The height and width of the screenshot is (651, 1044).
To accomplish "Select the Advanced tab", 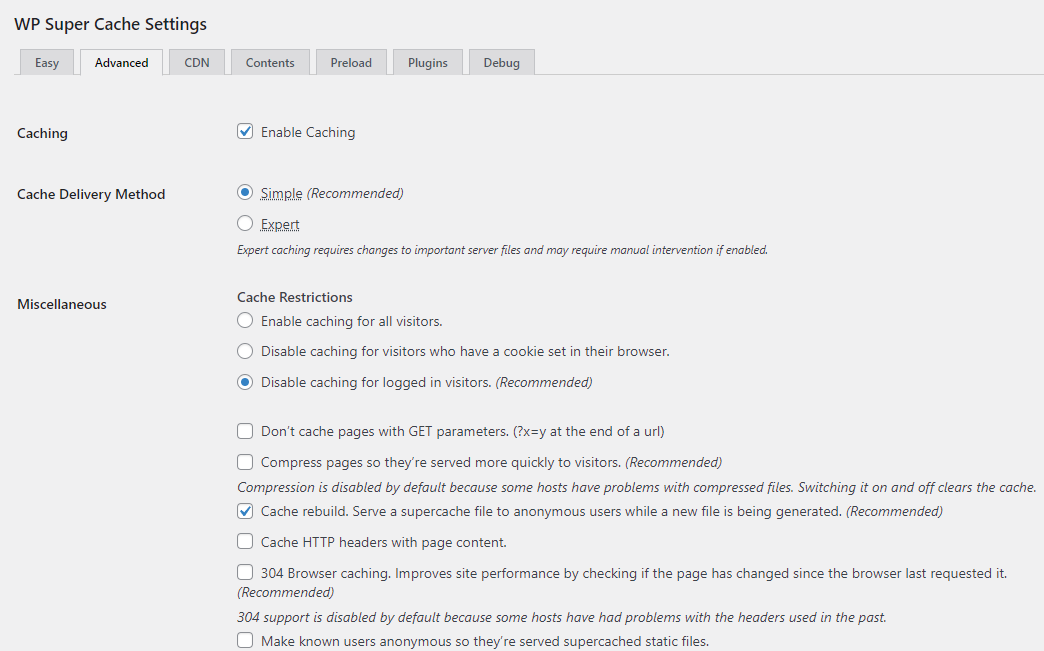I will tap(121, 63).
